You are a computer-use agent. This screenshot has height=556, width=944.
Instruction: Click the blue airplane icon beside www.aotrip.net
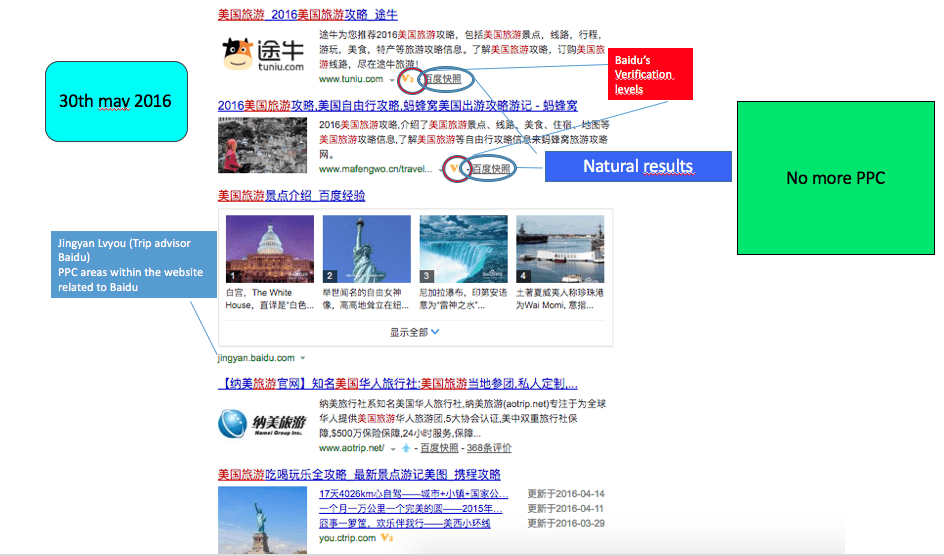(406, 448)
